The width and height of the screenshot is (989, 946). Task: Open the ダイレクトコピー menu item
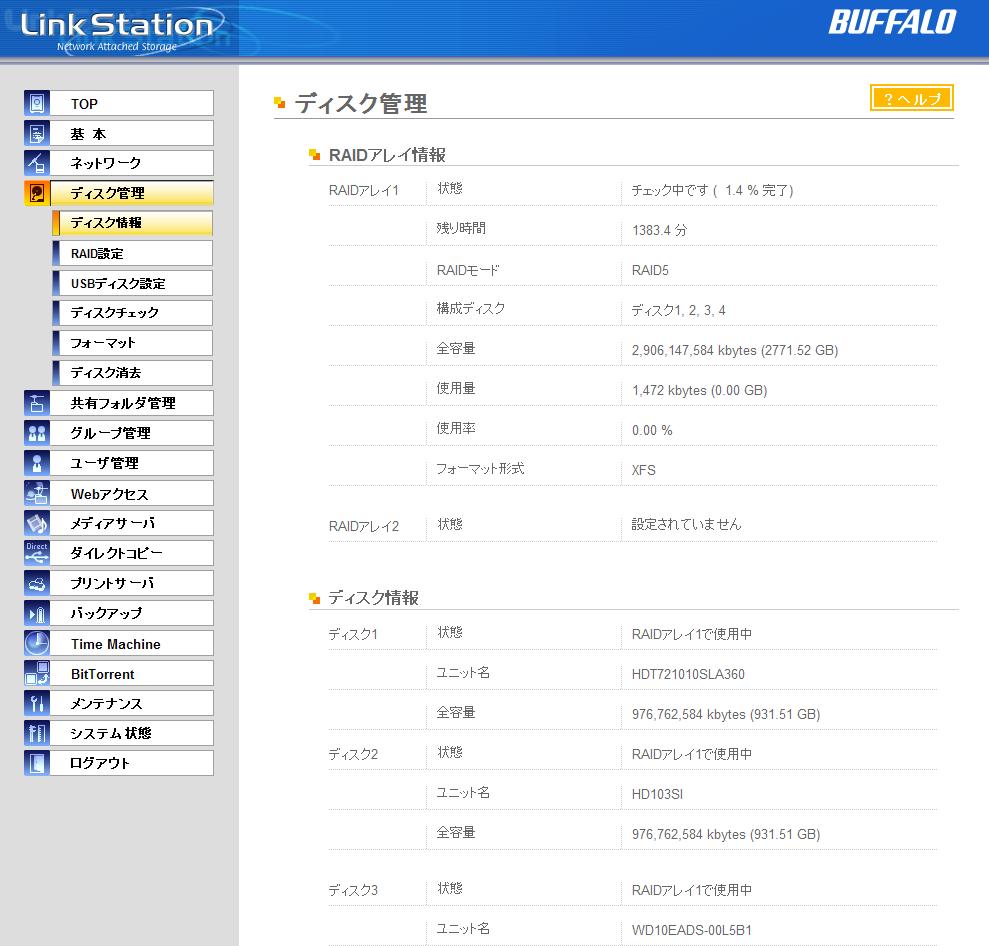(132, 553)
